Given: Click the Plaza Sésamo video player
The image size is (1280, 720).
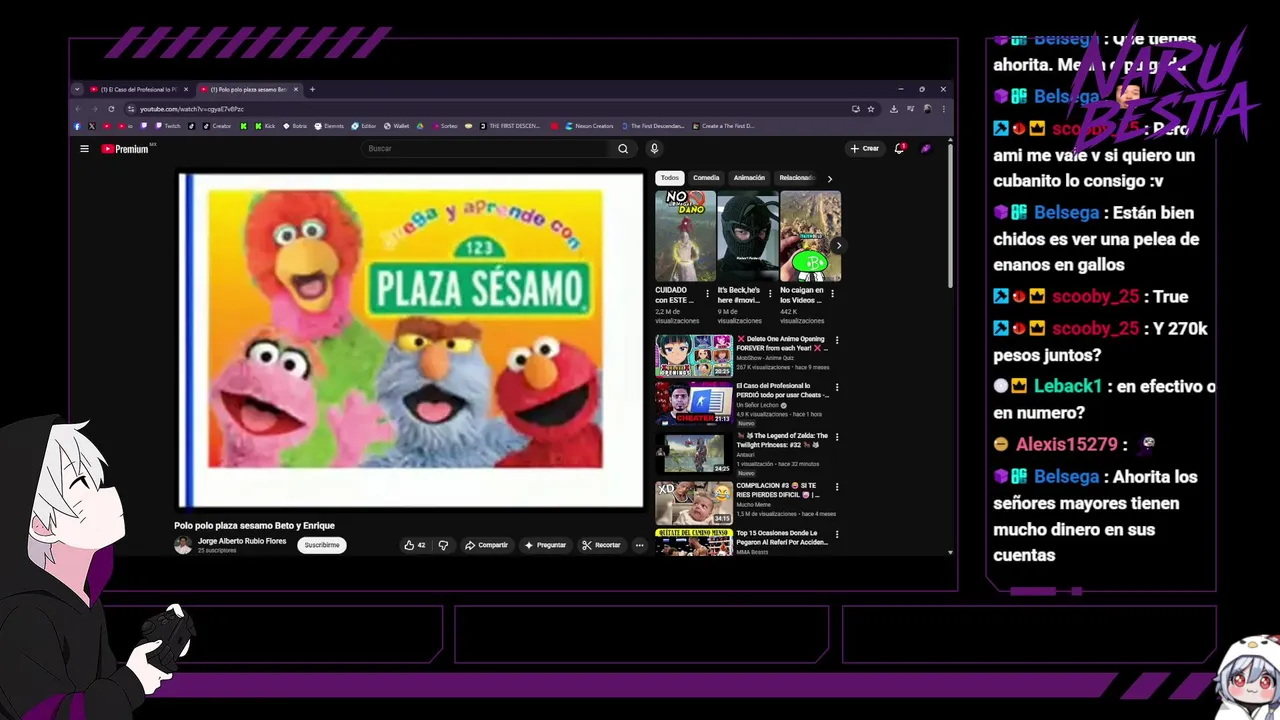Looking at the screenshot, I should [410, 340].
